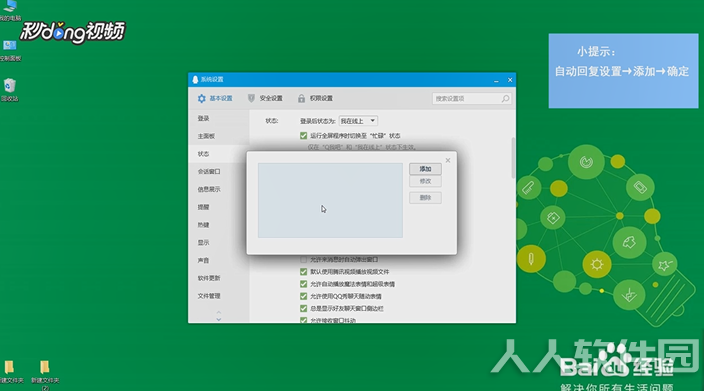Toggle 允许自动播放魔法表情和超级表情 checkbox
The height and width of the screenshot is (391, 704).
pos(304,284)
